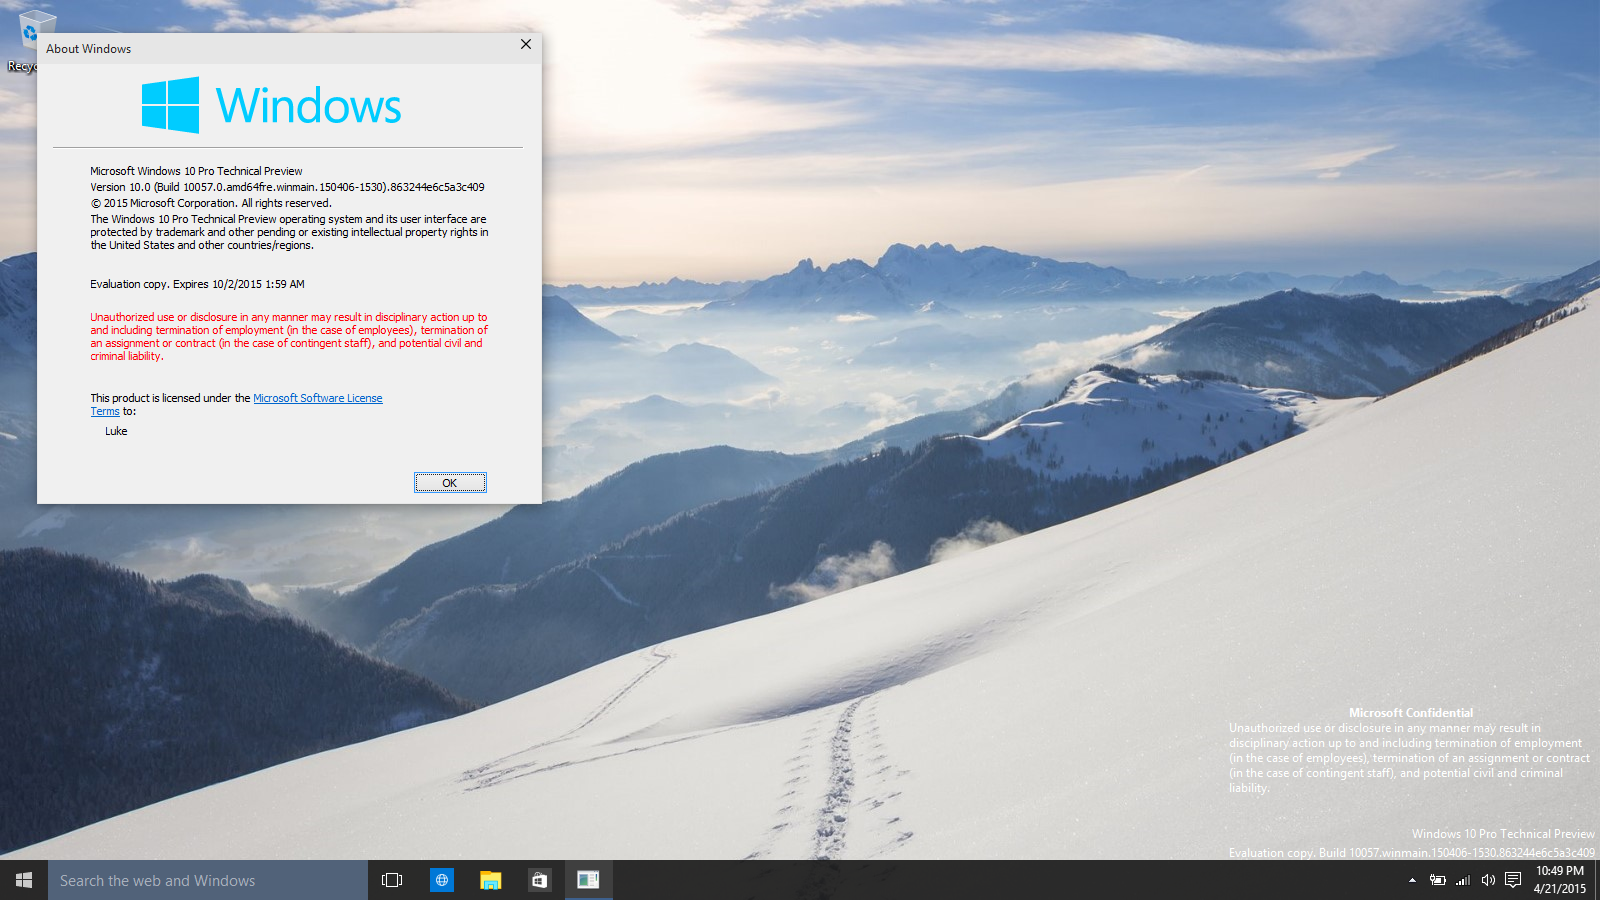
Task: Open the notifications action center icon
Action: (1513, 880)
